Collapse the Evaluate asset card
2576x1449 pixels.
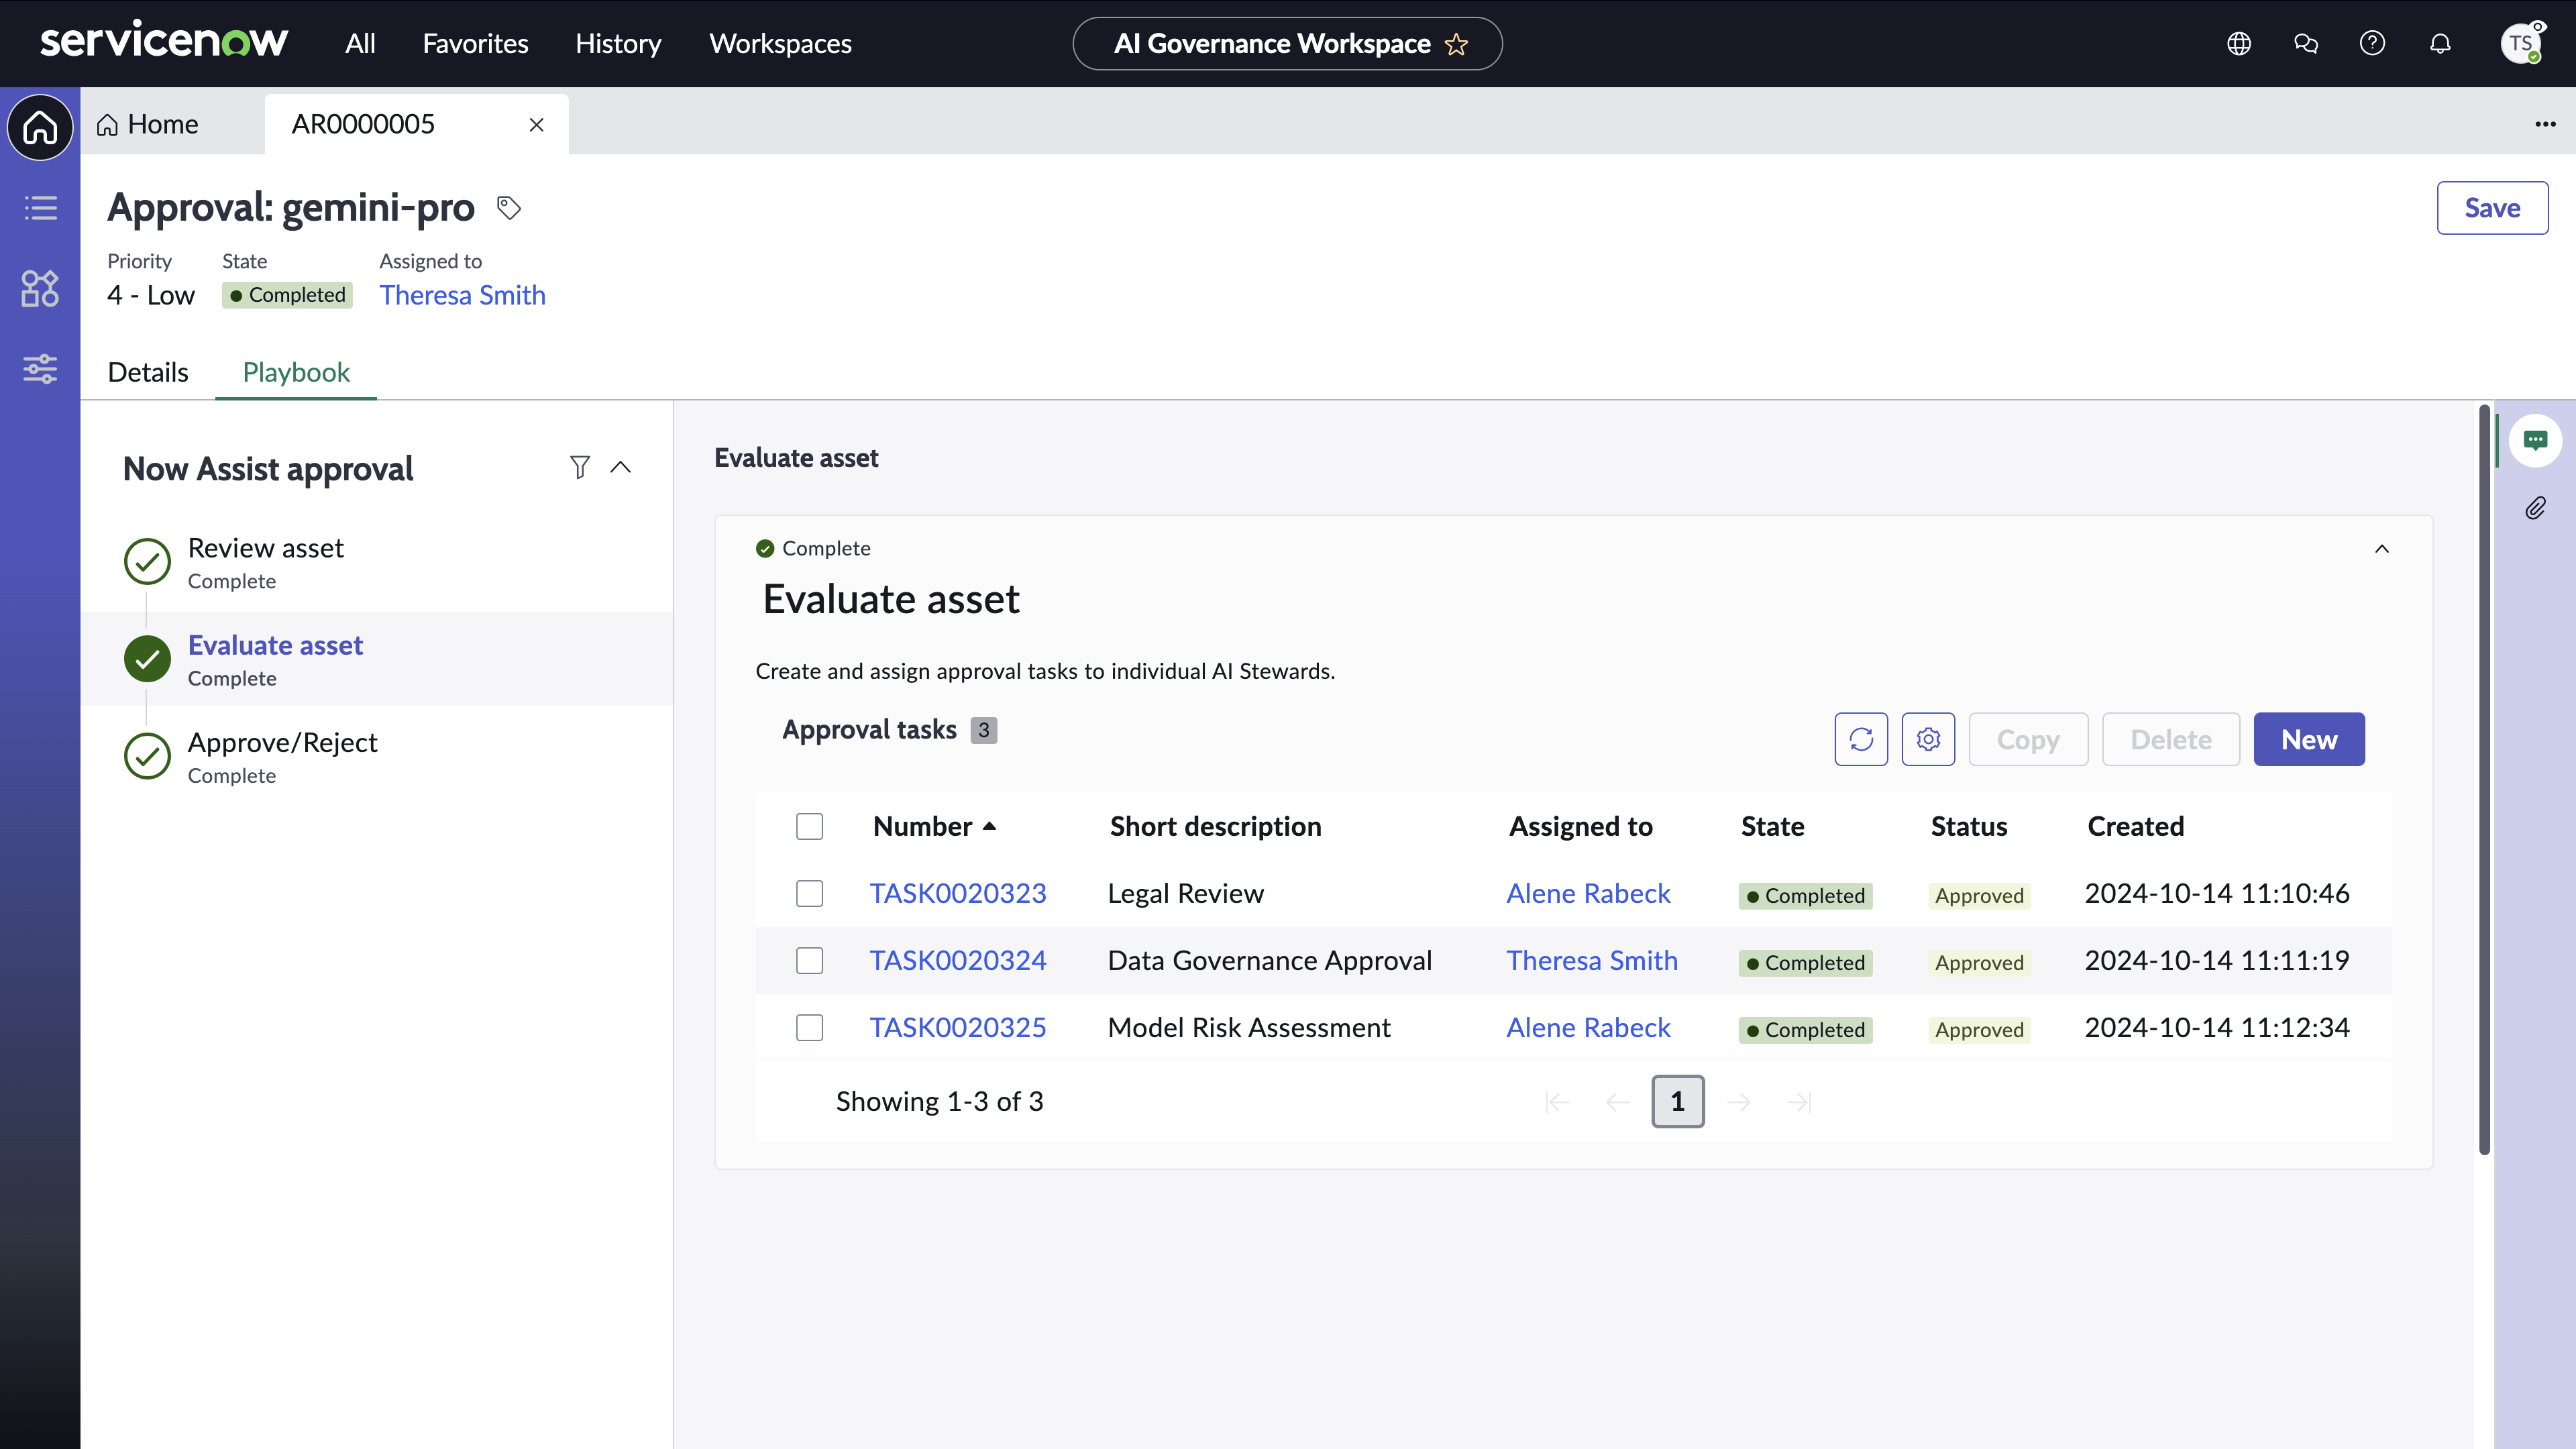(x=2382, y=549)
